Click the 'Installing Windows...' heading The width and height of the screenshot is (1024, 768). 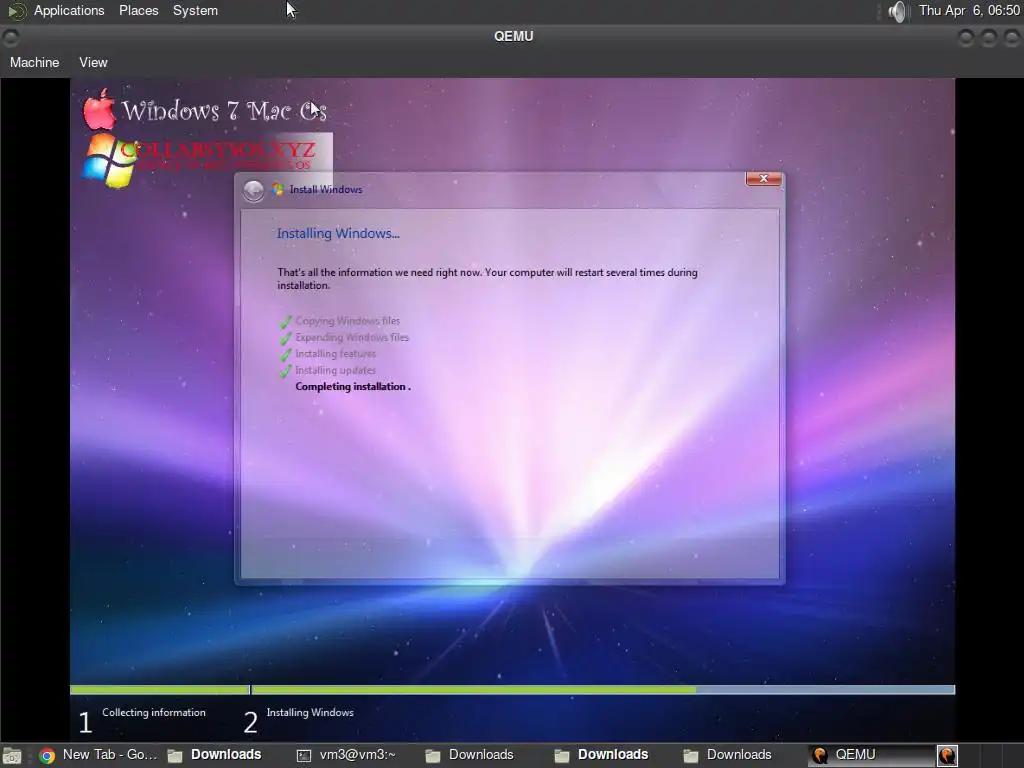tap(338, 233)
